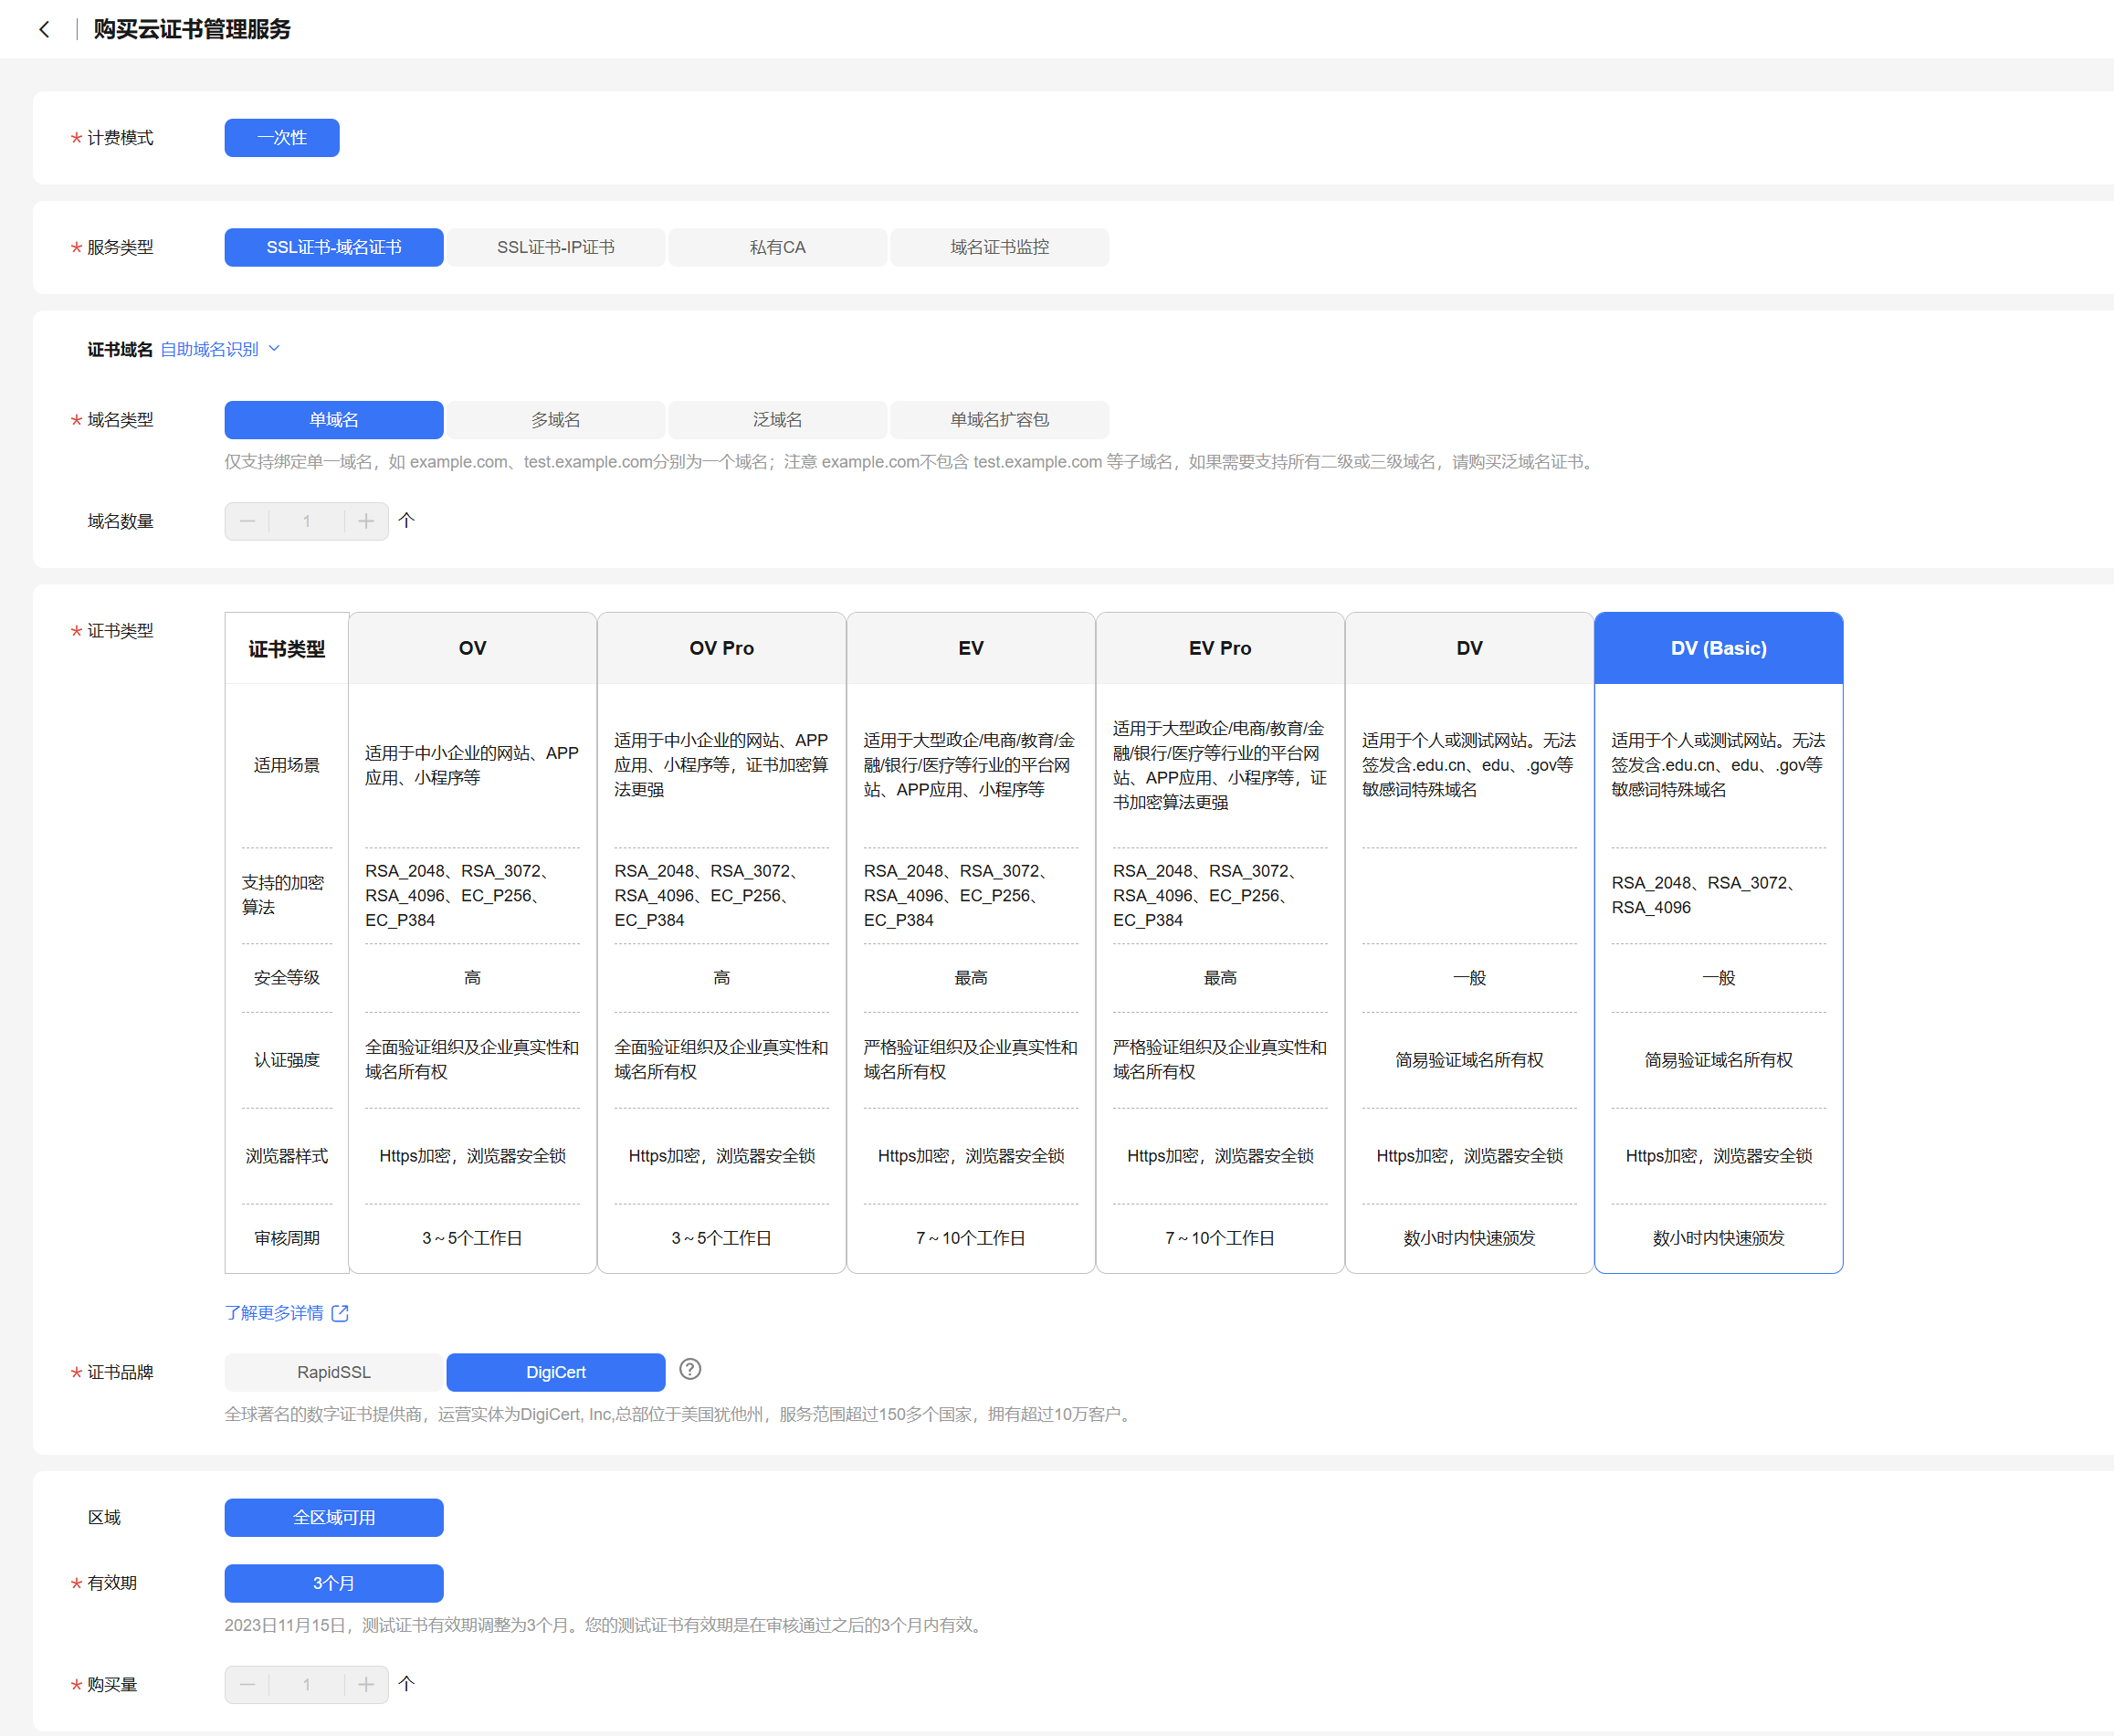Click 3个月 validity period button
The width and height of the screenshot is (2114, 1736).
tap(333, 1583)
